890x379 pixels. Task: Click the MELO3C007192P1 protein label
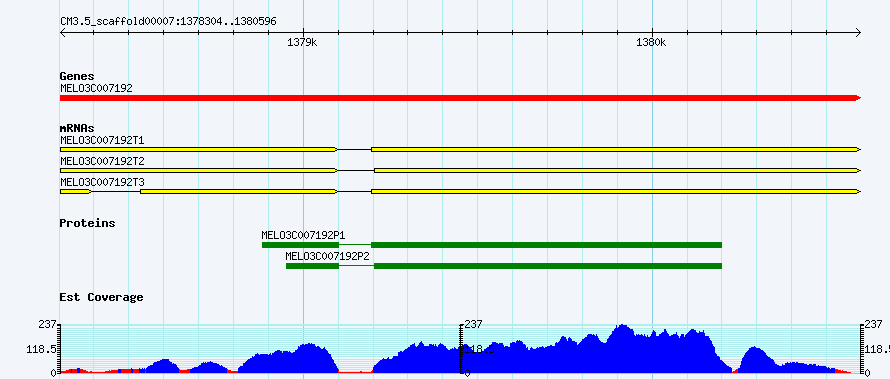[x=304, y=235]
